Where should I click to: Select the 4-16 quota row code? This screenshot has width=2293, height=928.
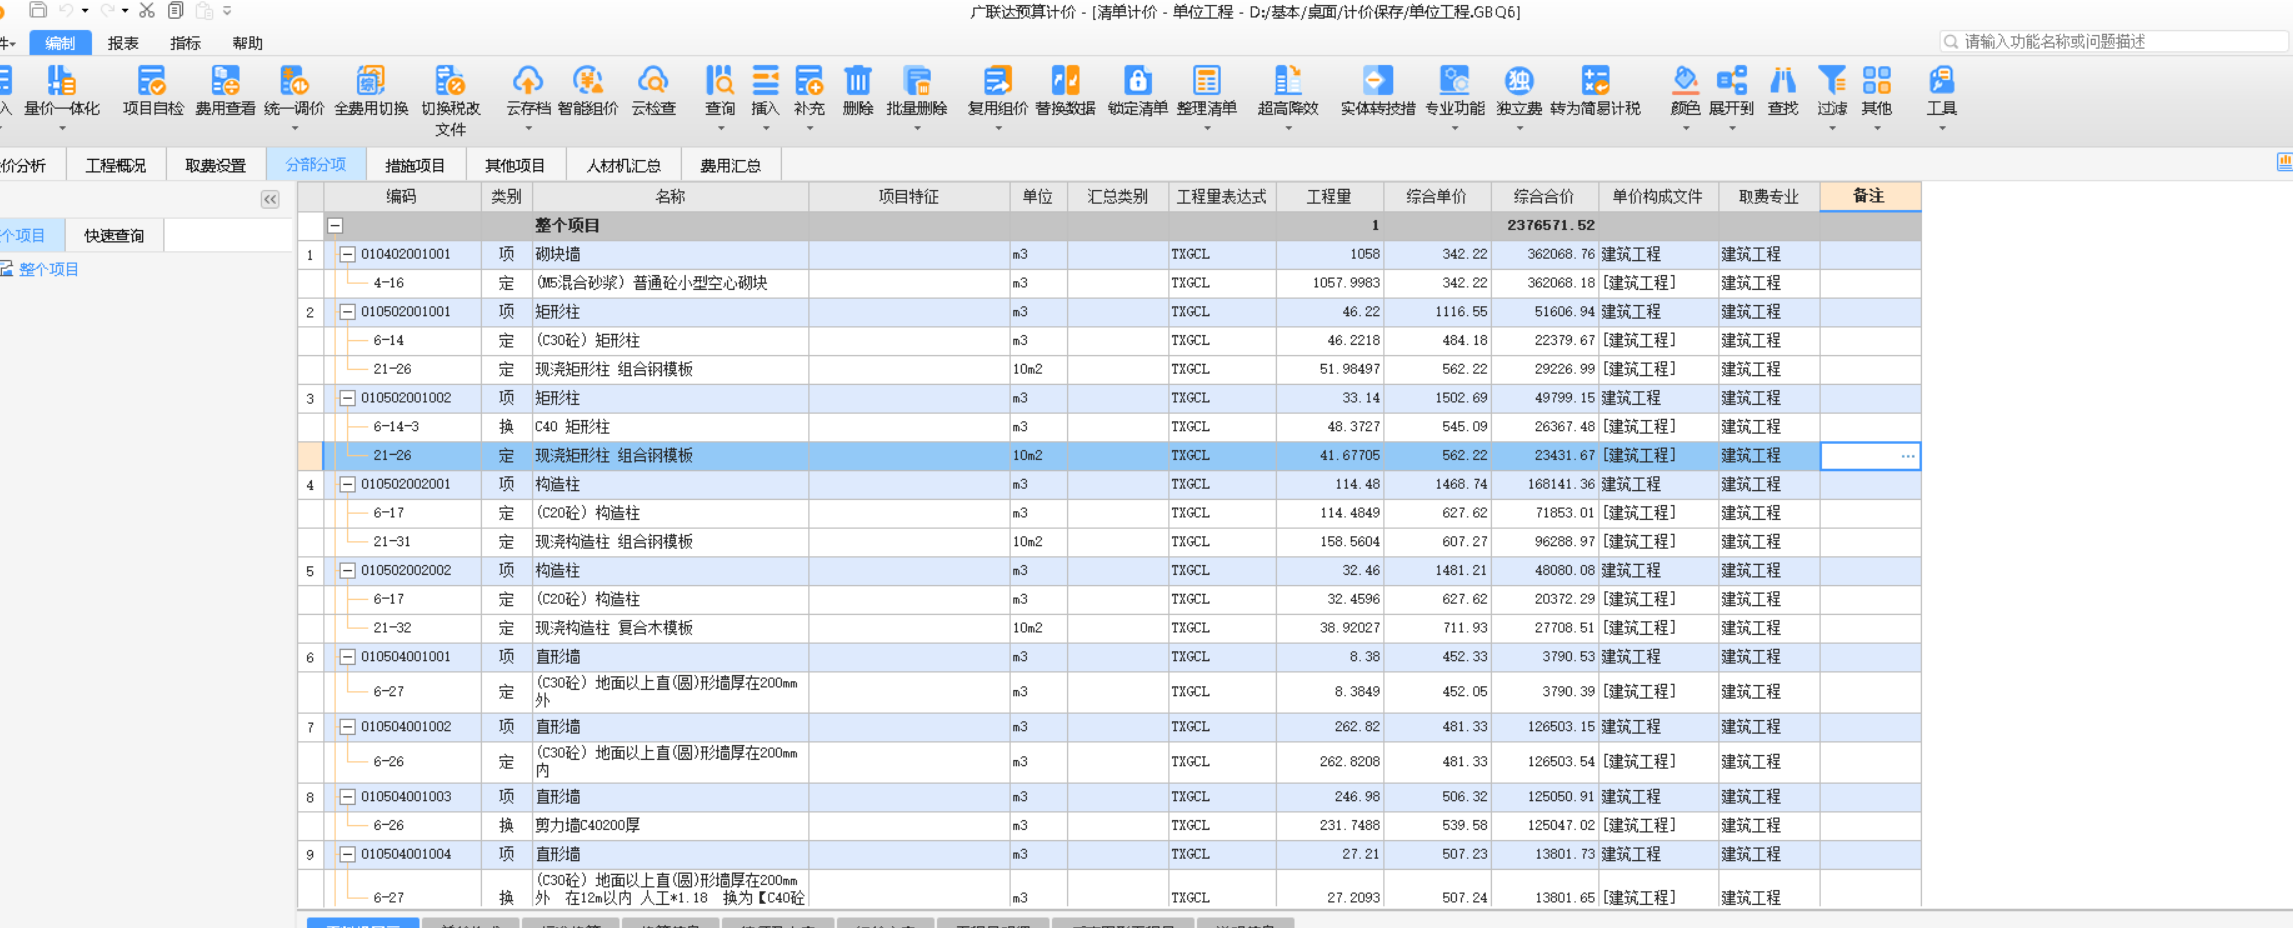coord(388,283)
